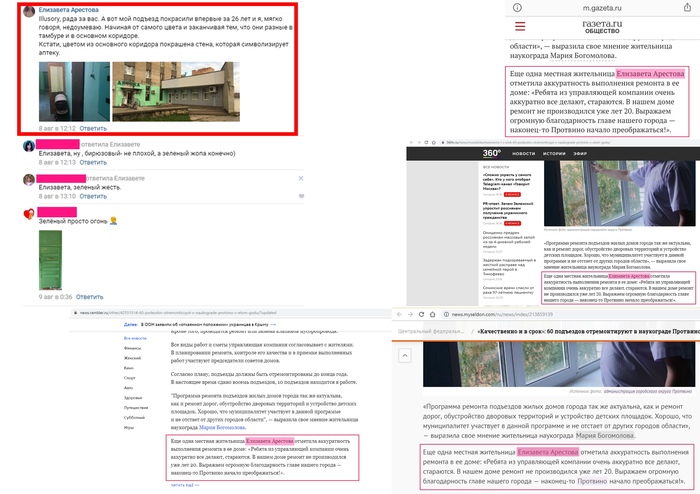Open the gazeta.ru hamburger menu
The image size is (700, 494).
coord(518,29)
